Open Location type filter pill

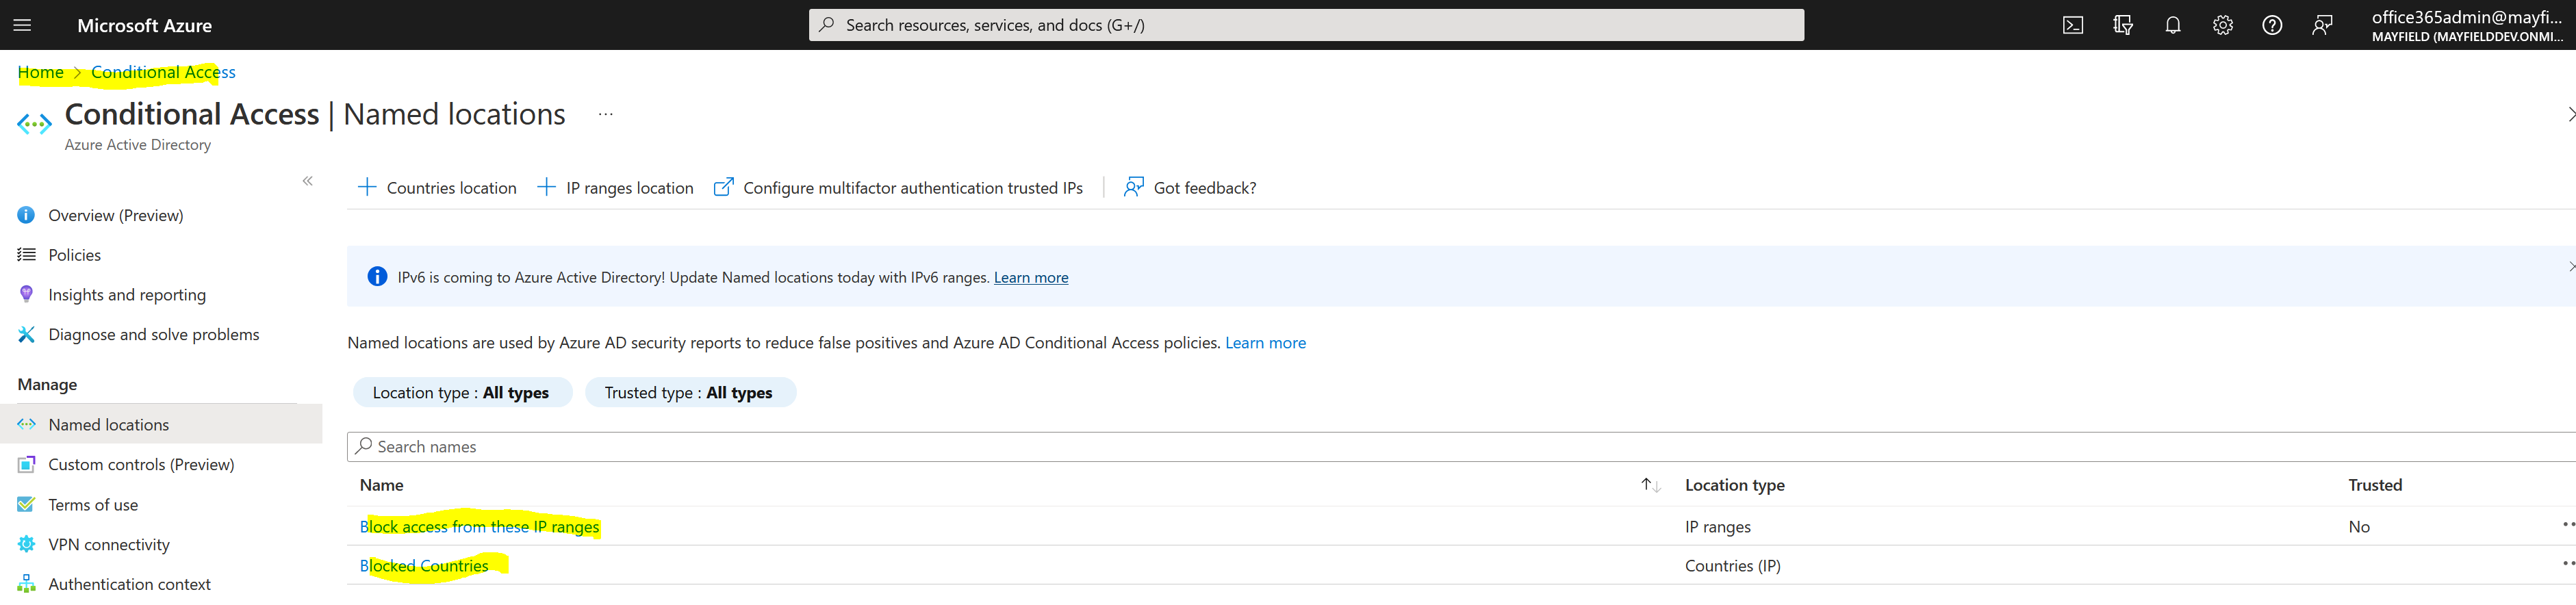click(462, 392)
